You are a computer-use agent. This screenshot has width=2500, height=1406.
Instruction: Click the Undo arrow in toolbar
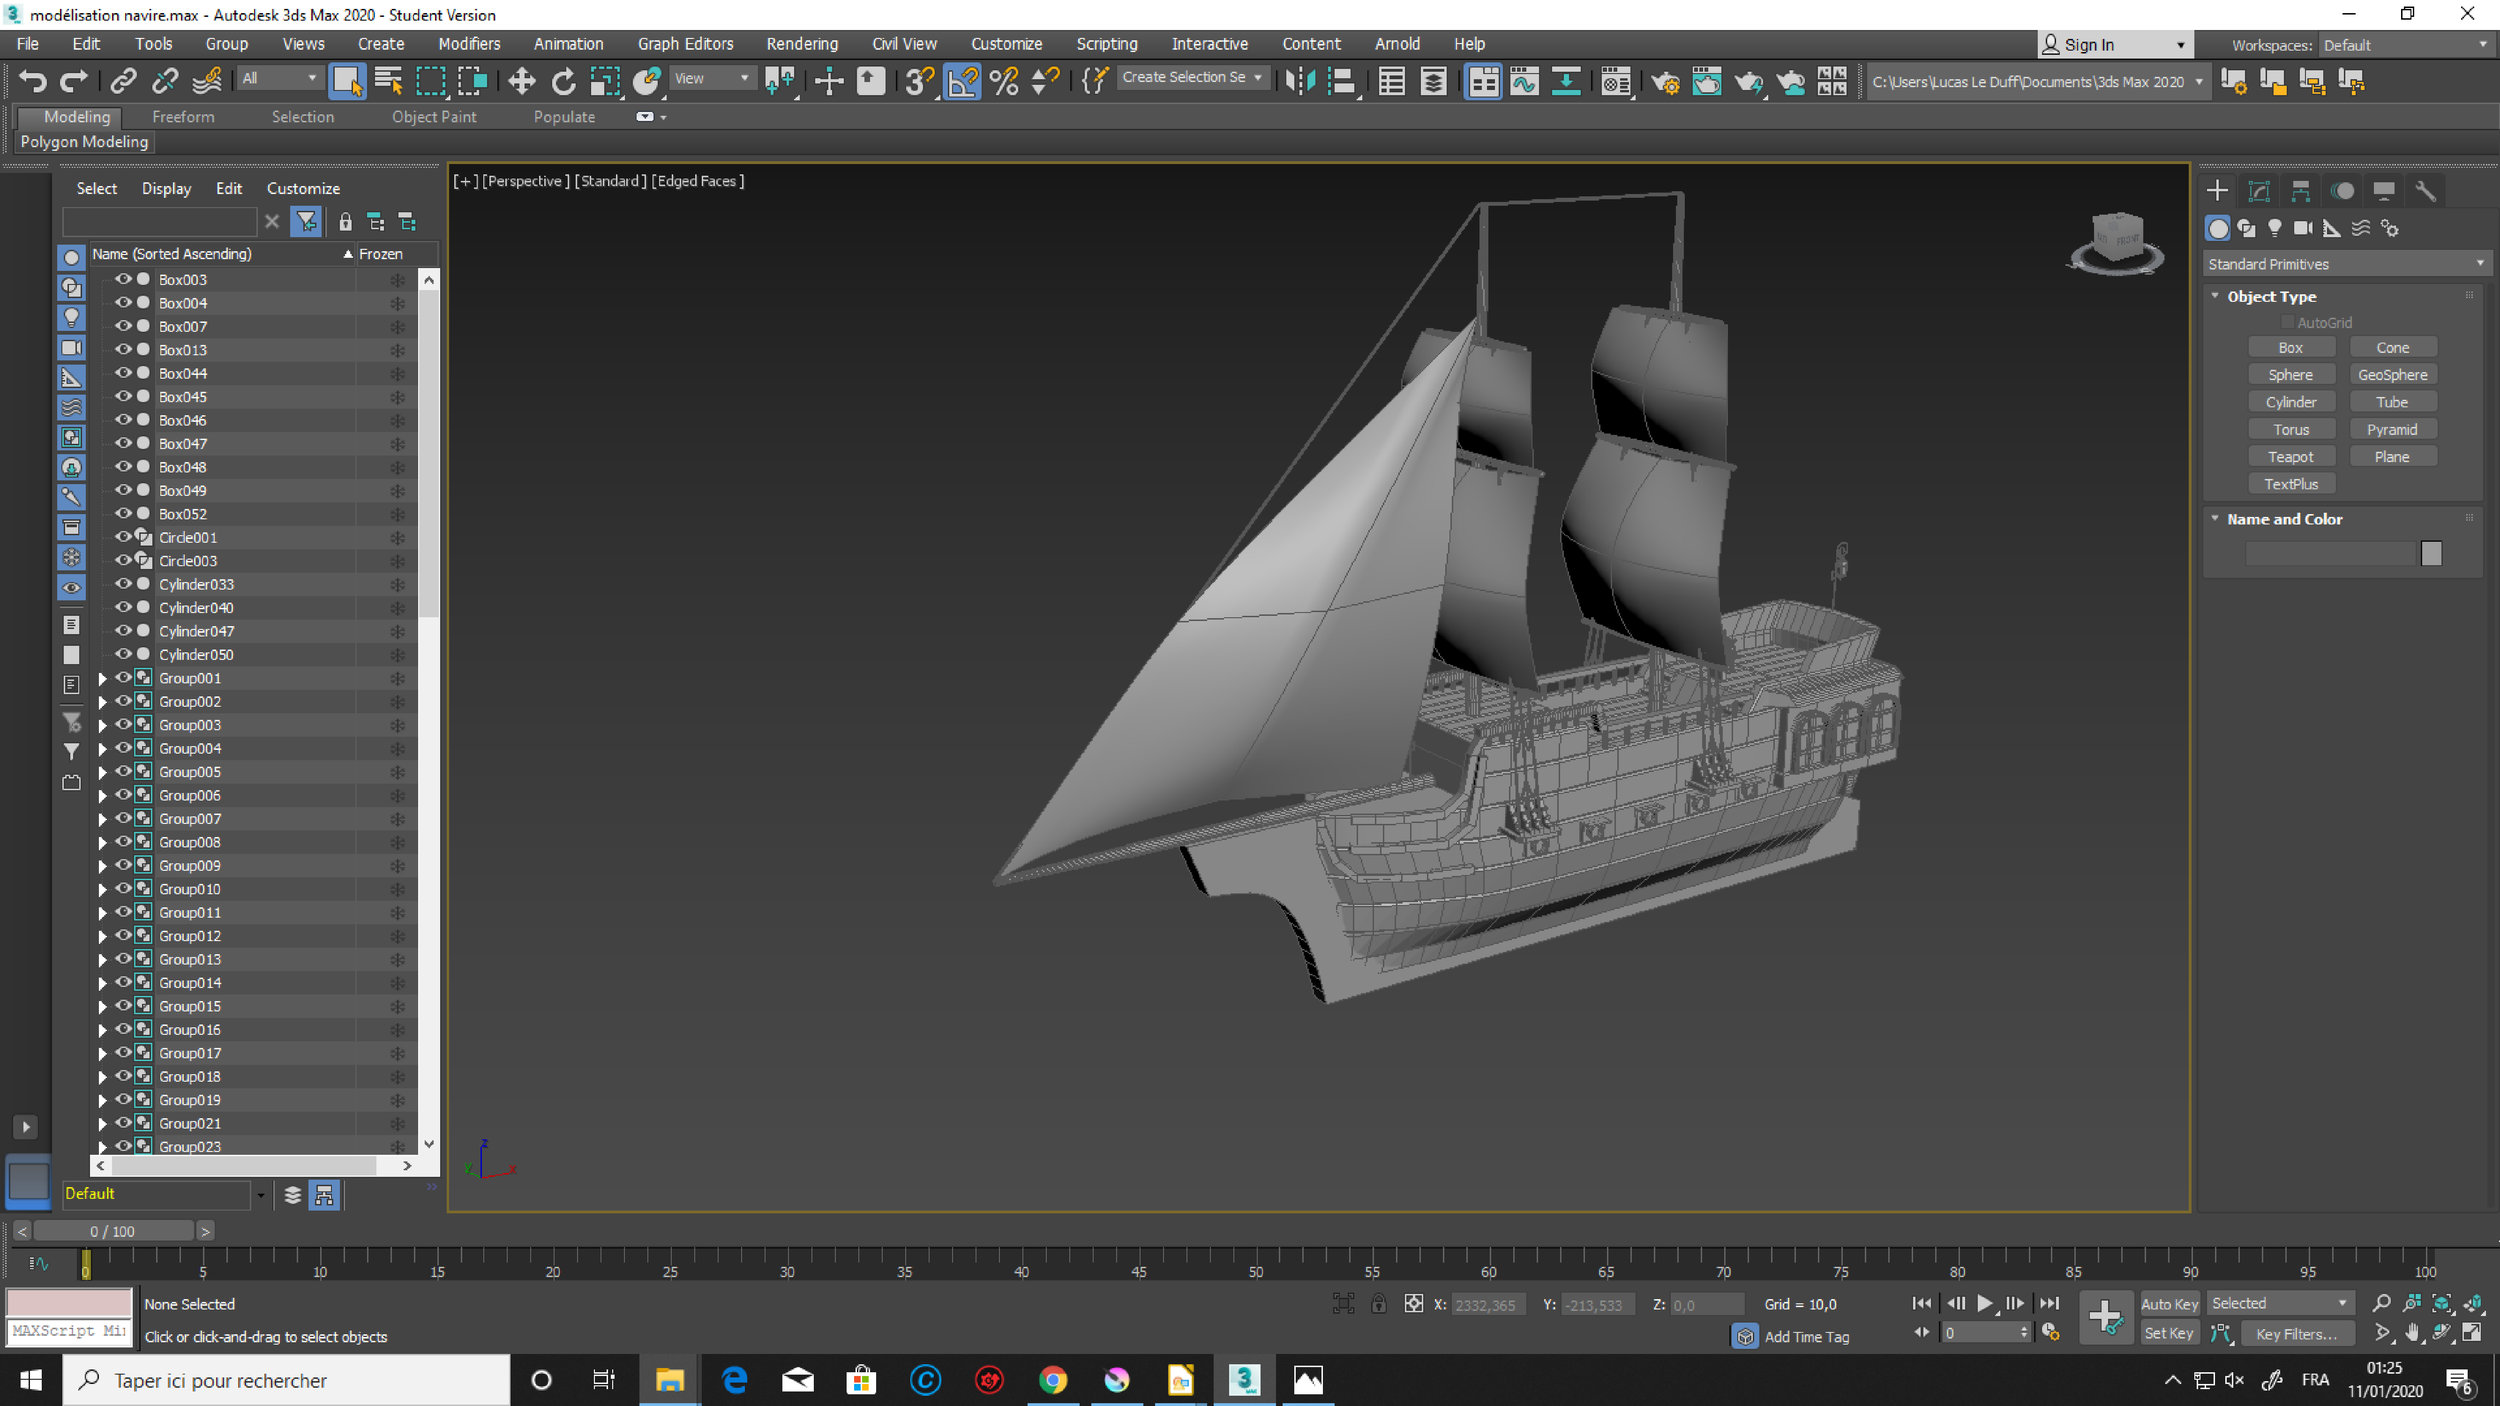click(x=33, y=81)
